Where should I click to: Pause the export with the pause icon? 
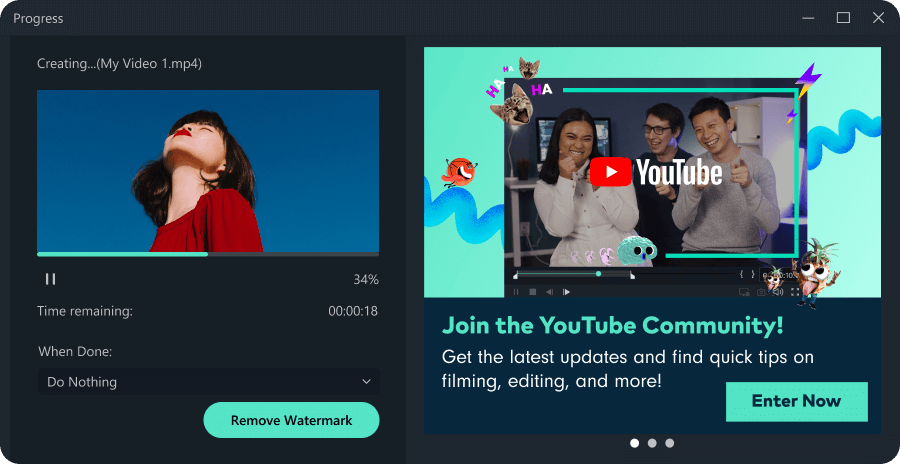[x=51, y=279]
